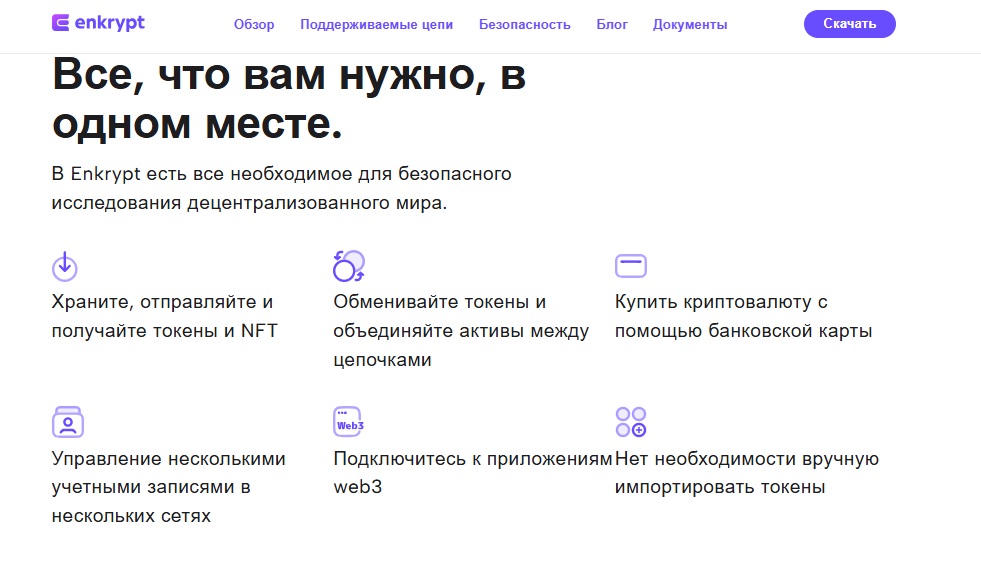Open the Обзор menu item
This screenshot has height=573, width=981.
pos(254,24)
